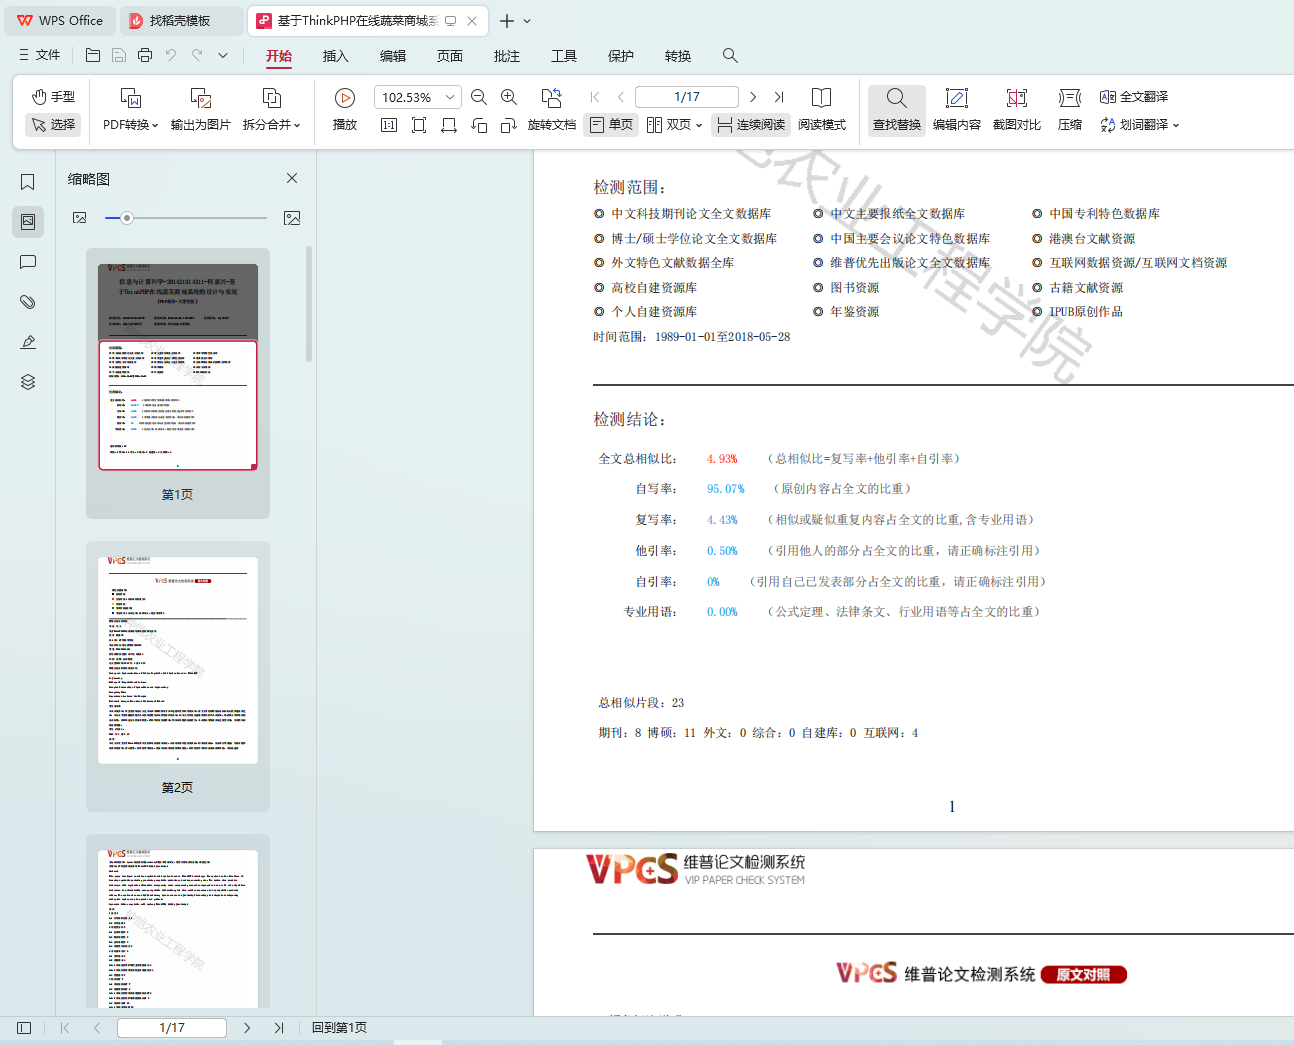1294x1045 pixels.
Task: Enable 双页 two-page view
Action: tap(675, 125)
